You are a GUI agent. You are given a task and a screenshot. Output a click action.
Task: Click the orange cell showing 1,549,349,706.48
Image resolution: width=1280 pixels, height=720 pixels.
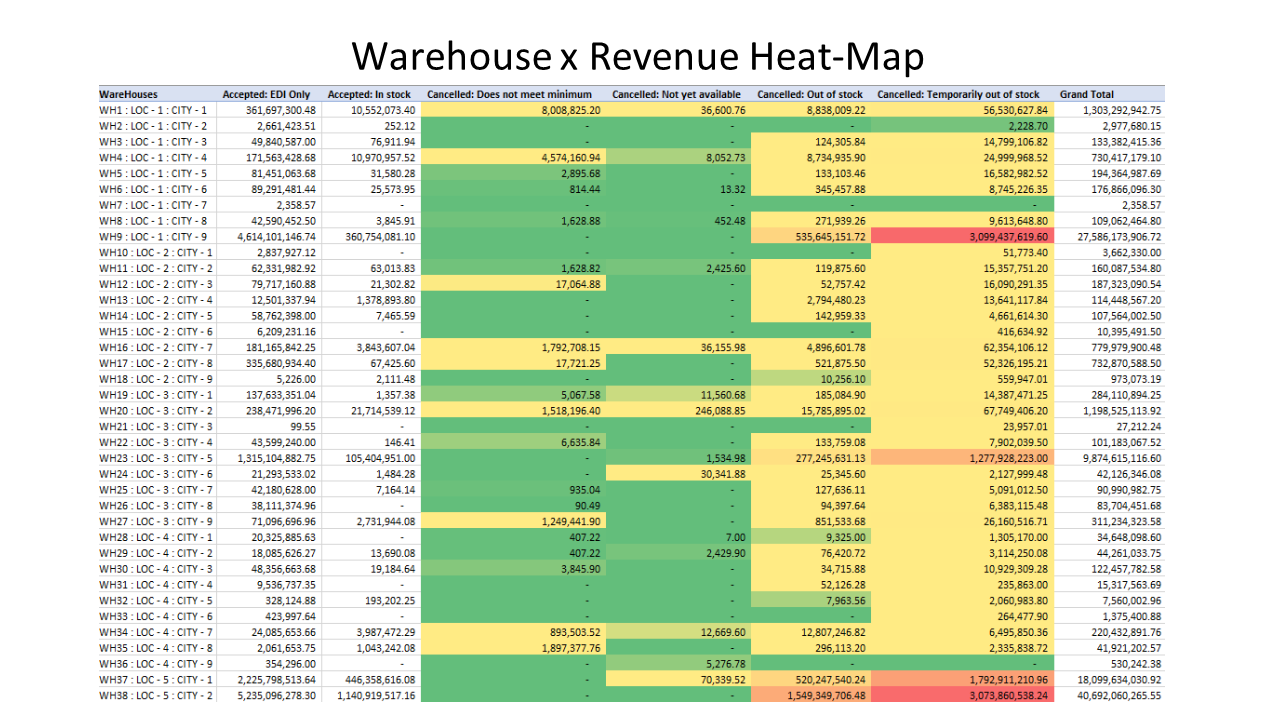coord(811,695)
